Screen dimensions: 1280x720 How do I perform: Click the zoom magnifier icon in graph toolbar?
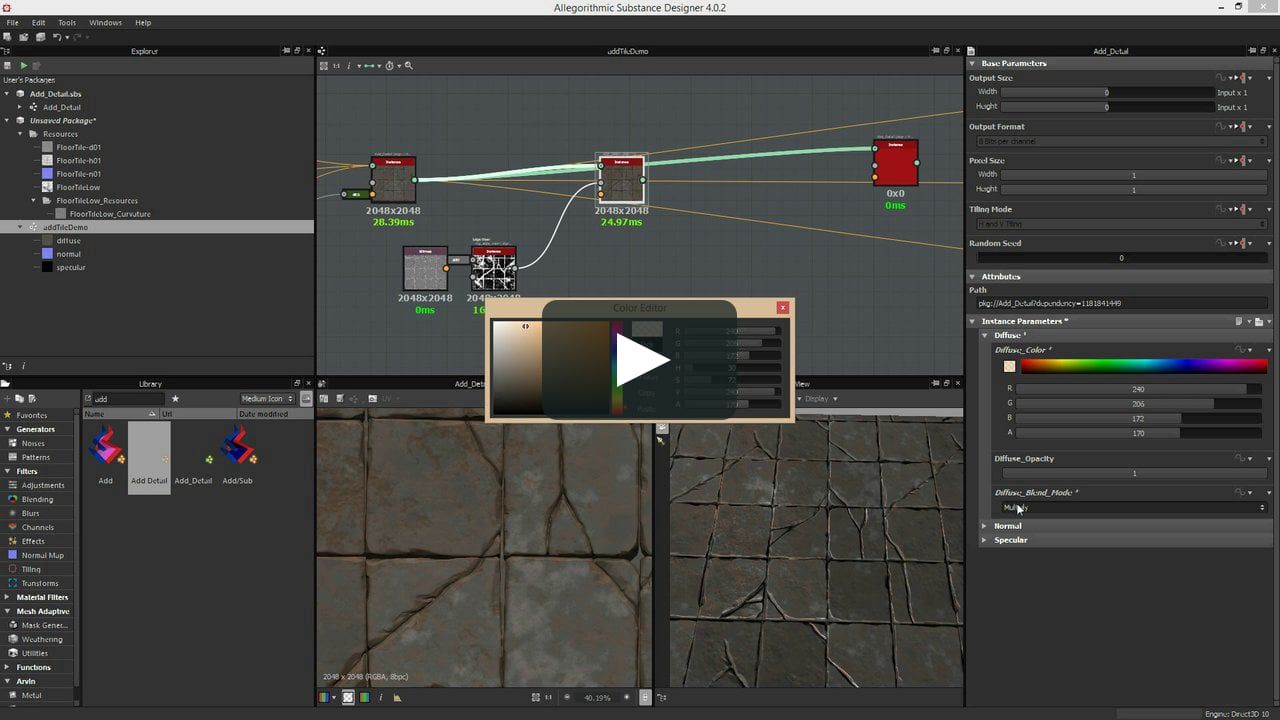coord(408,65)
